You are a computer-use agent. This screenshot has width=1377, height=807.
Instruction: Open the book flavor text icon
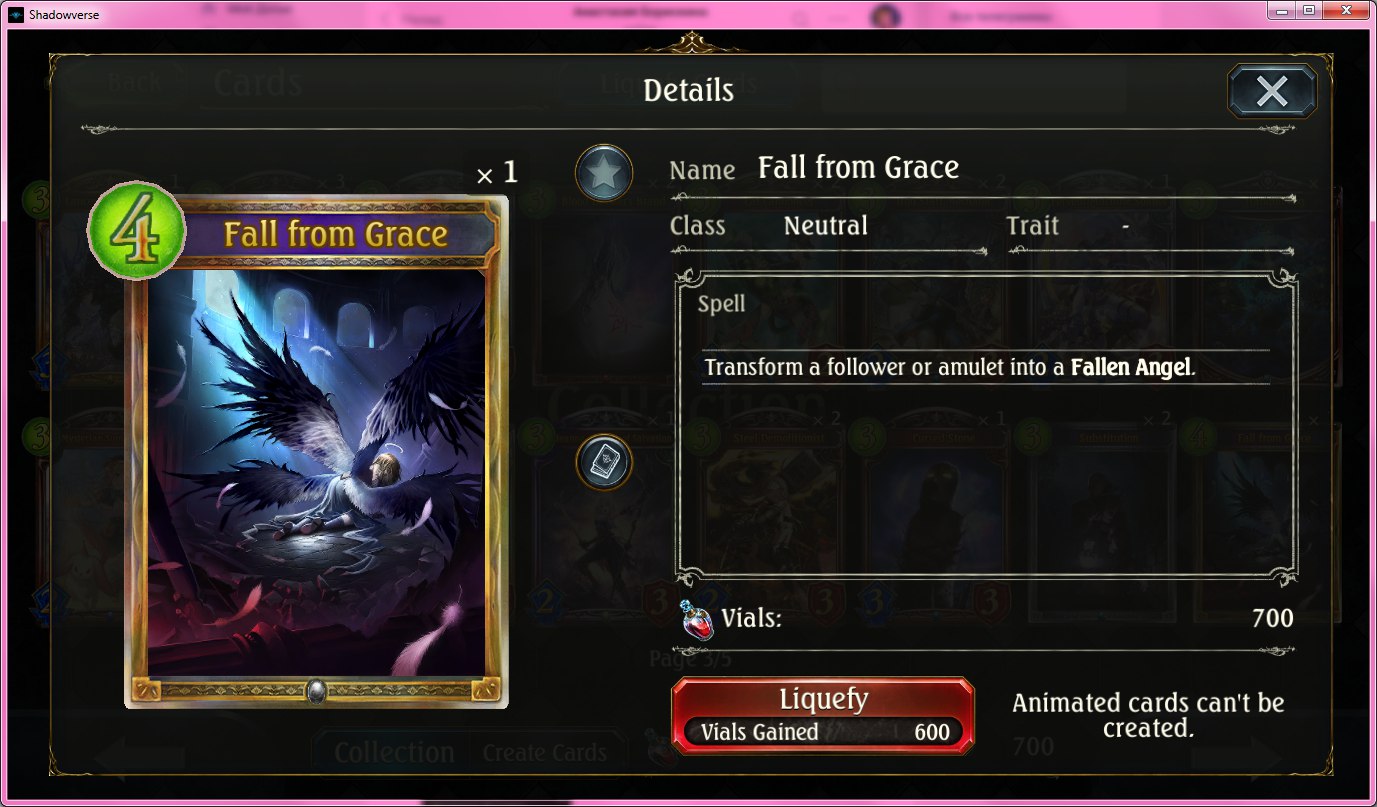click(604, 462)
